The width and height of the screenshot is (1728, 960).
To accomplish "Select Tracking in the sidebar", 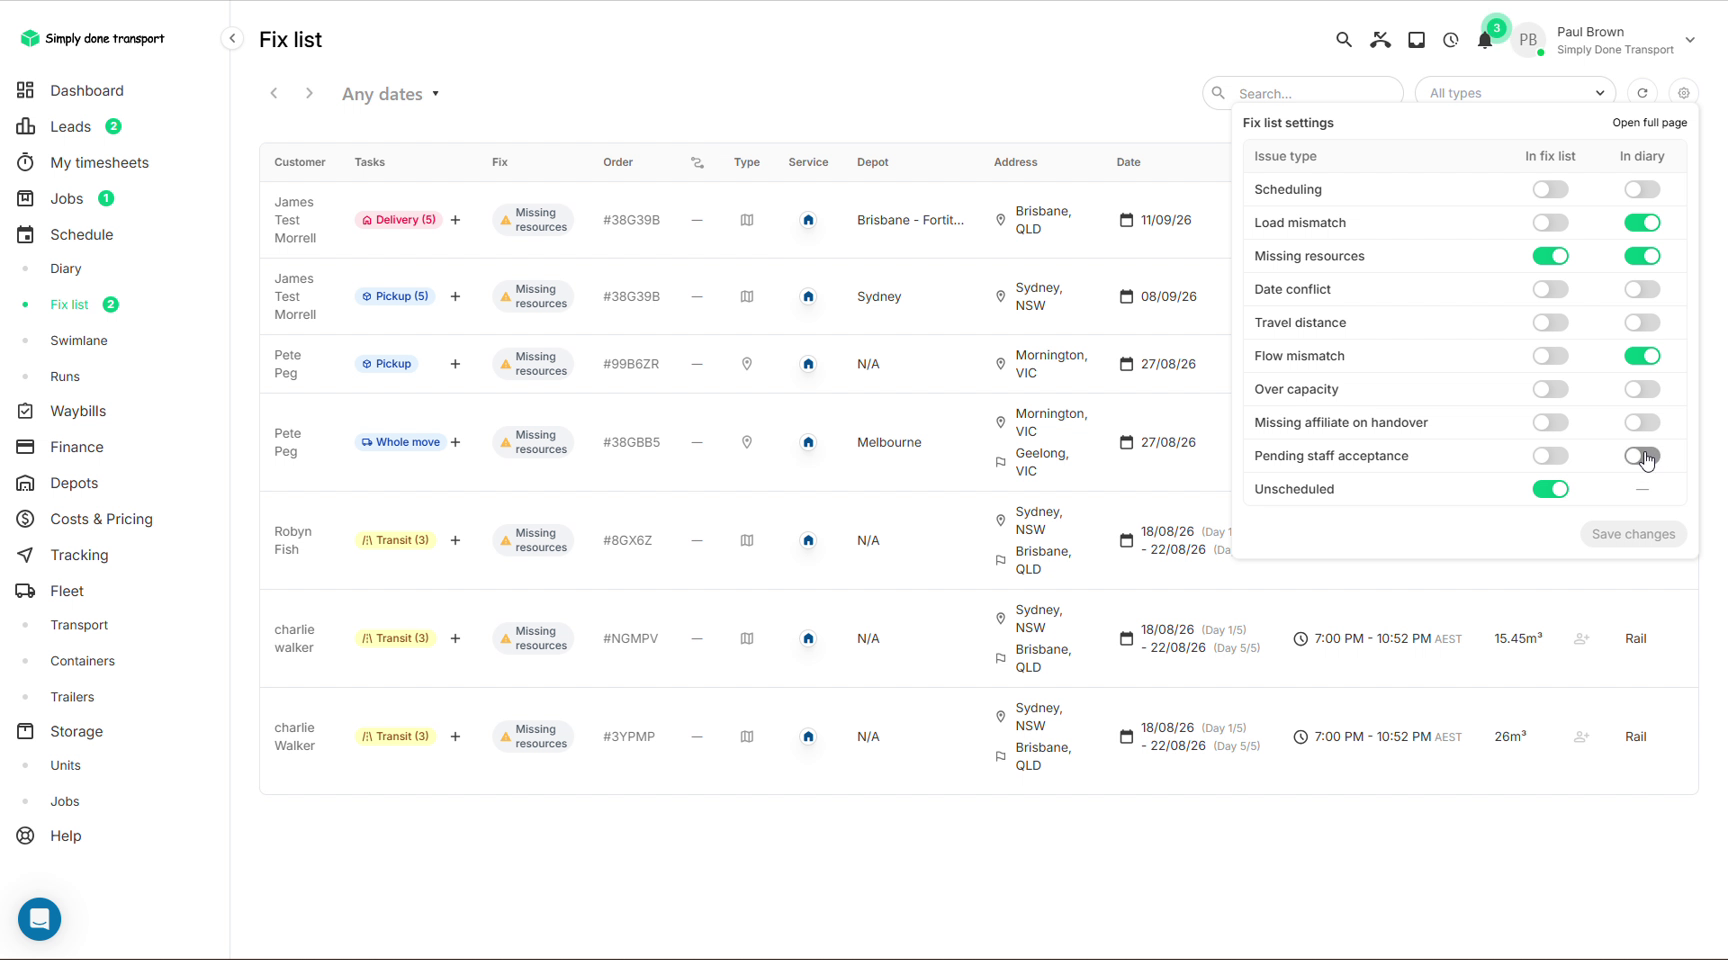I will pos(79,555).
